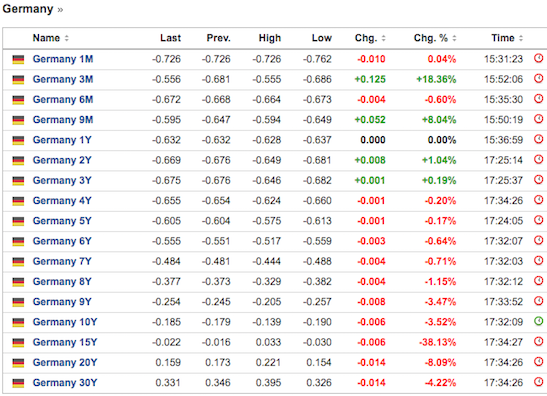The image size is (547, 396).
Task: Click the German flag next to Germany 15Y
Action: pos(18,343)
